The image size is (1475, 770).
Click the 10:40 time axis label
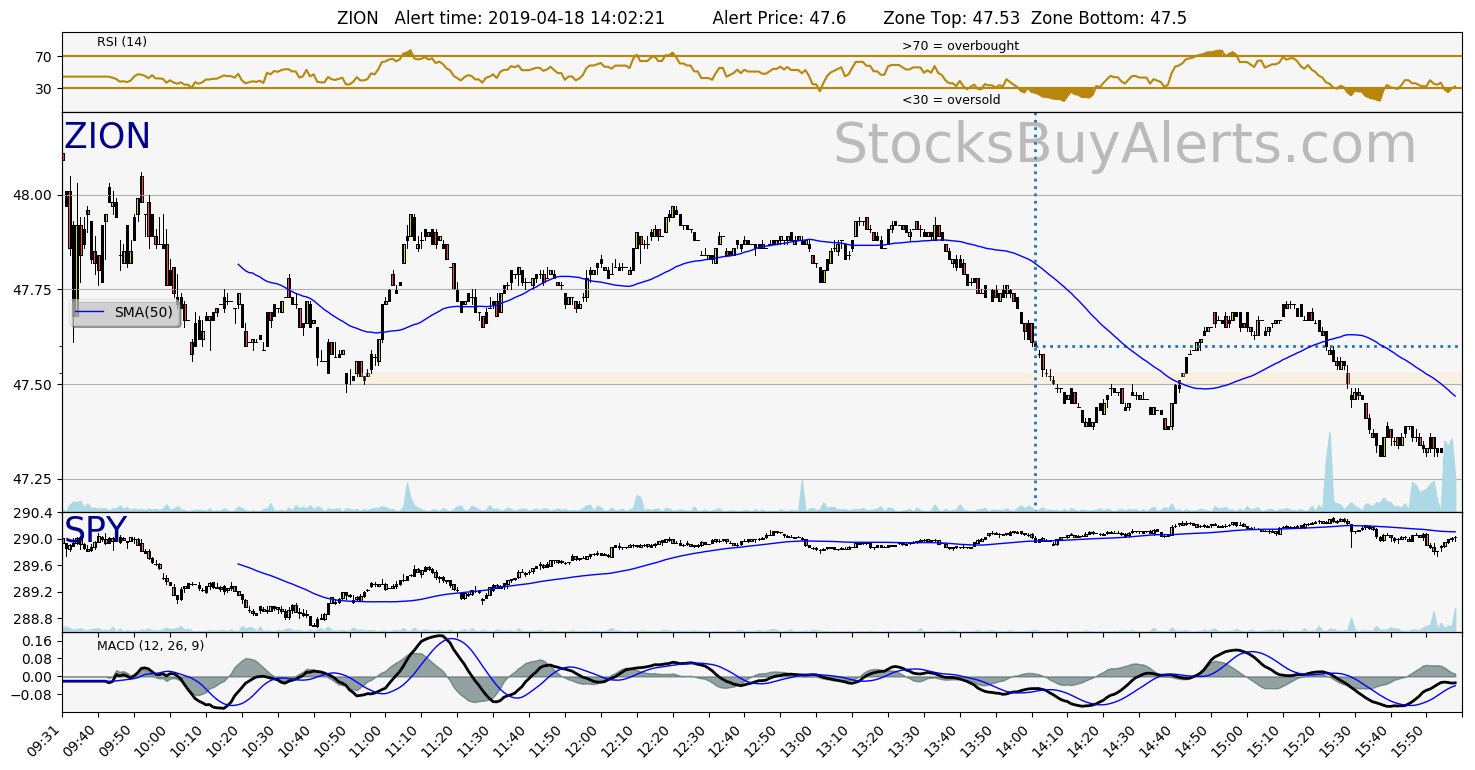(295, 740)
